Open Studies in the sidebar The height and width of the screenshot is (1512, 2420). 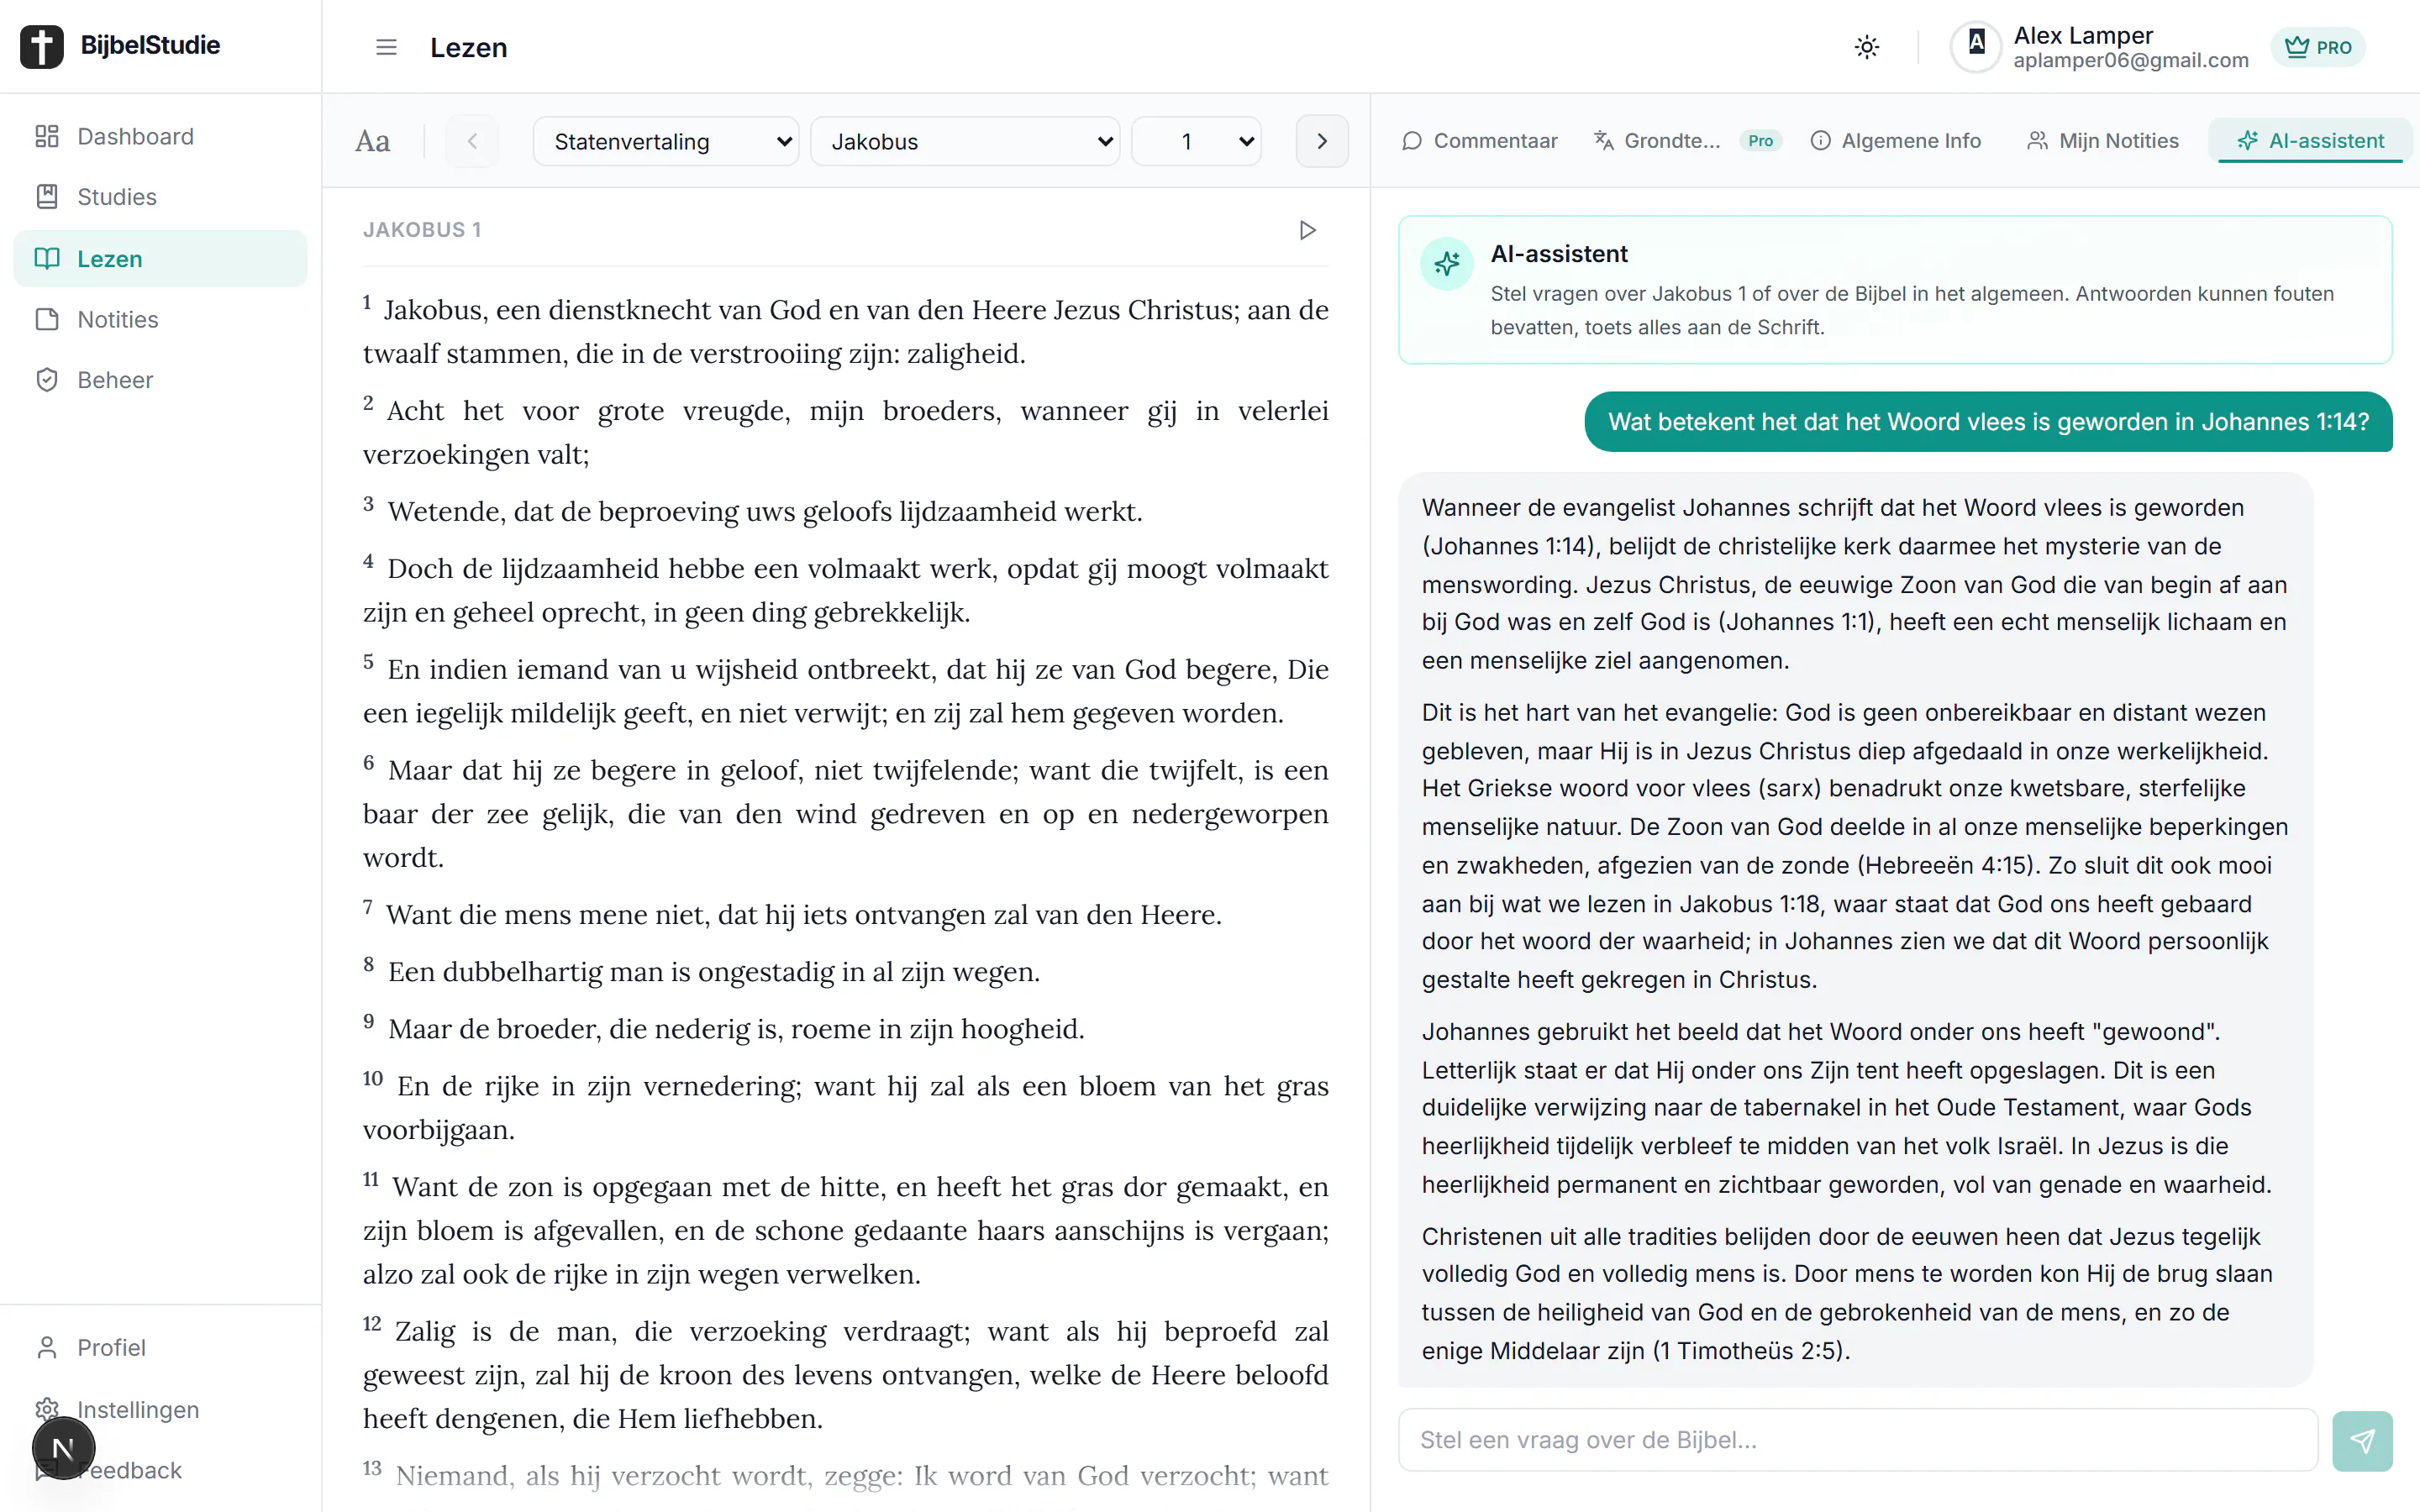(160, 197)
